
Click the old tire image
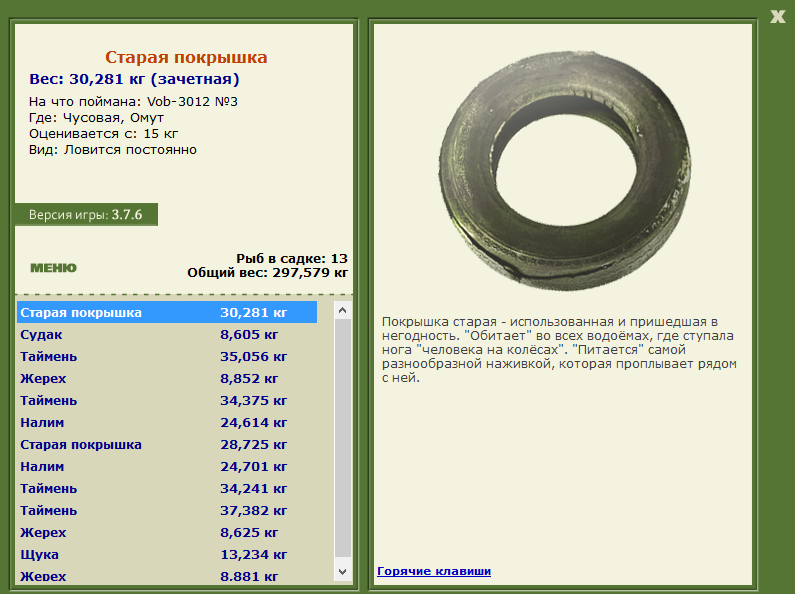tap(564, 171)
